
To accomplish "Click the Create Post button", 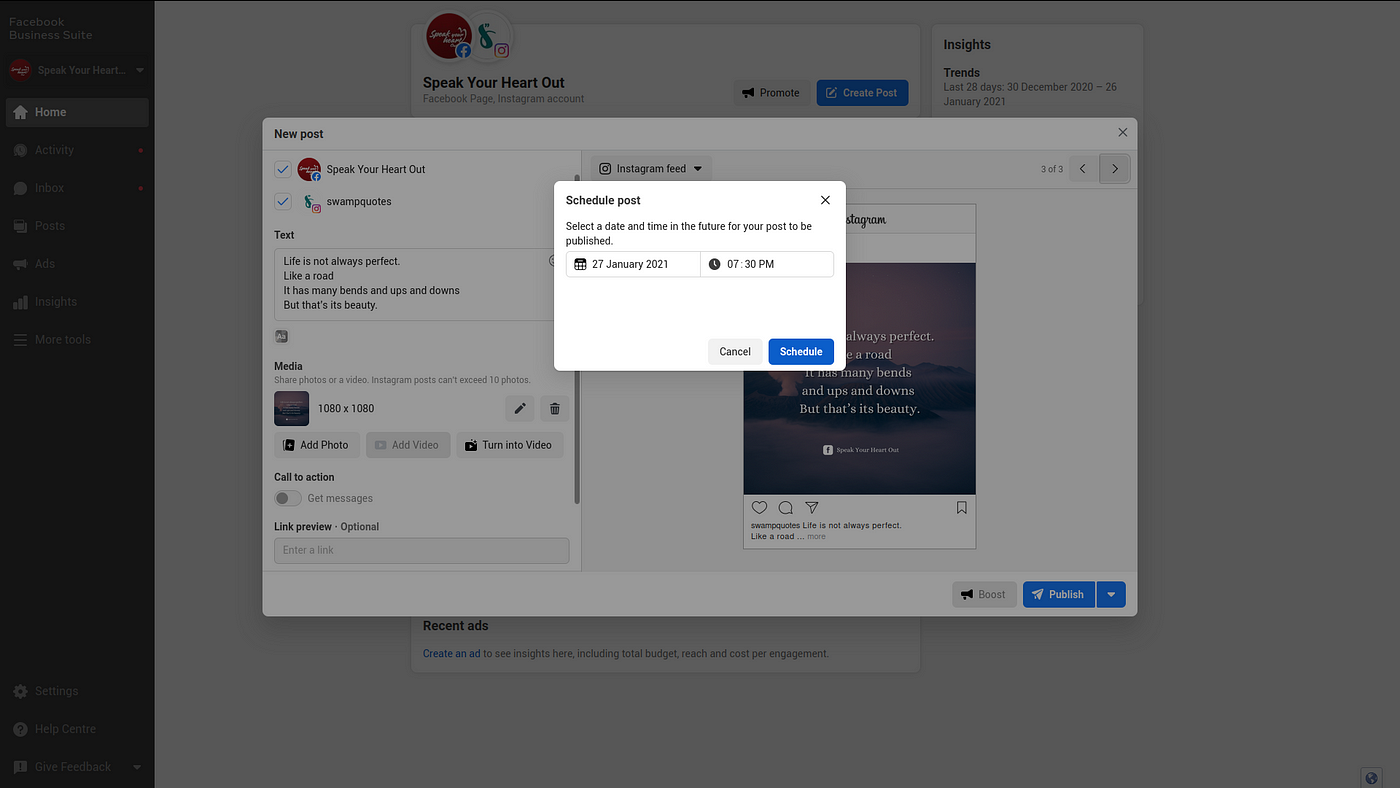I will [862, 93].
